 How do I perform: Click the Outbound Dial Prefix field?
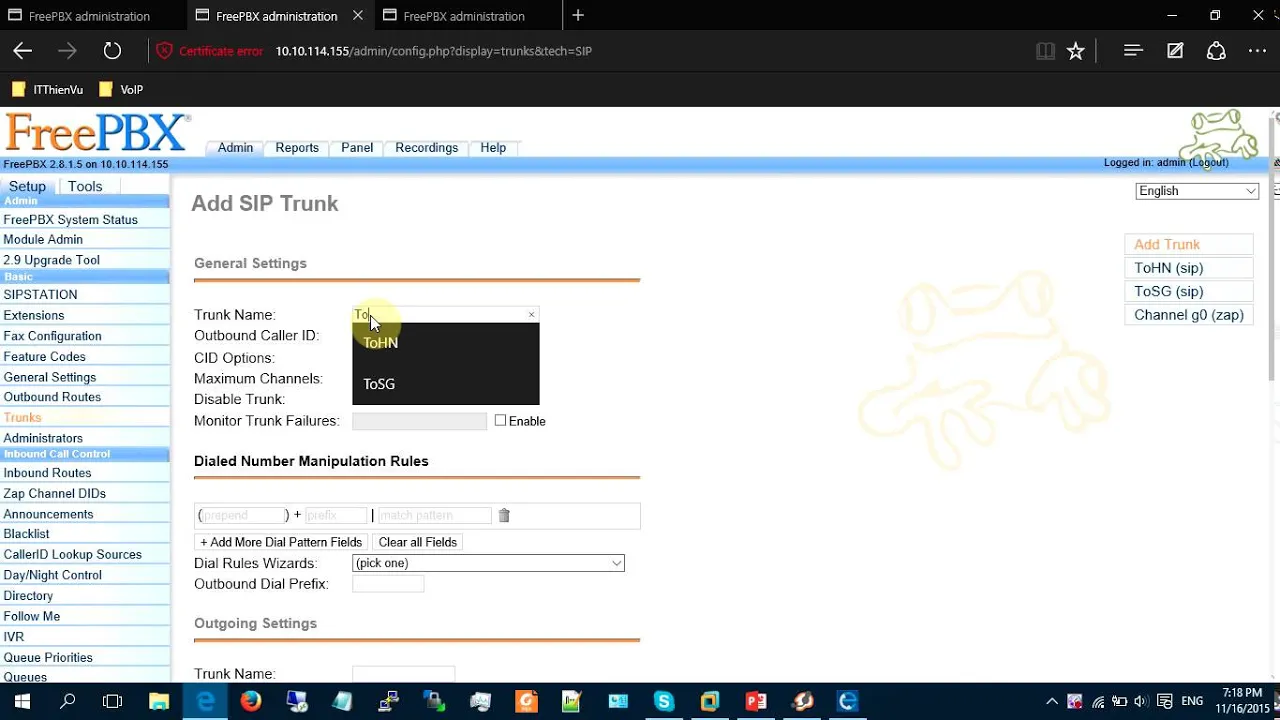pyautogui.click(x=388, y=584)
